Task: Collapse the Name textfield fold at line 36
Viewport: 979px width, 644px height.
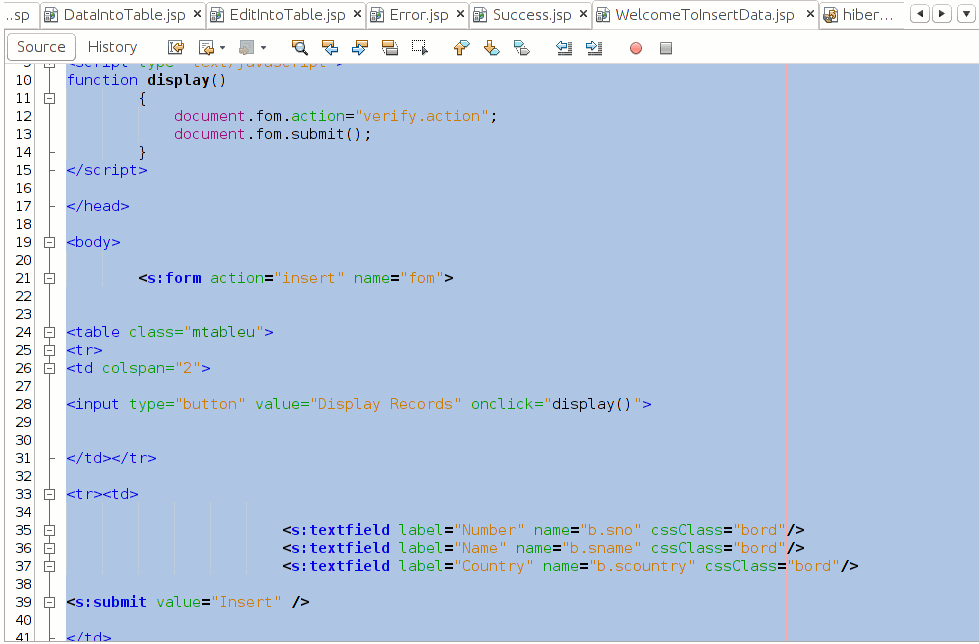Action: pos(49,548)
